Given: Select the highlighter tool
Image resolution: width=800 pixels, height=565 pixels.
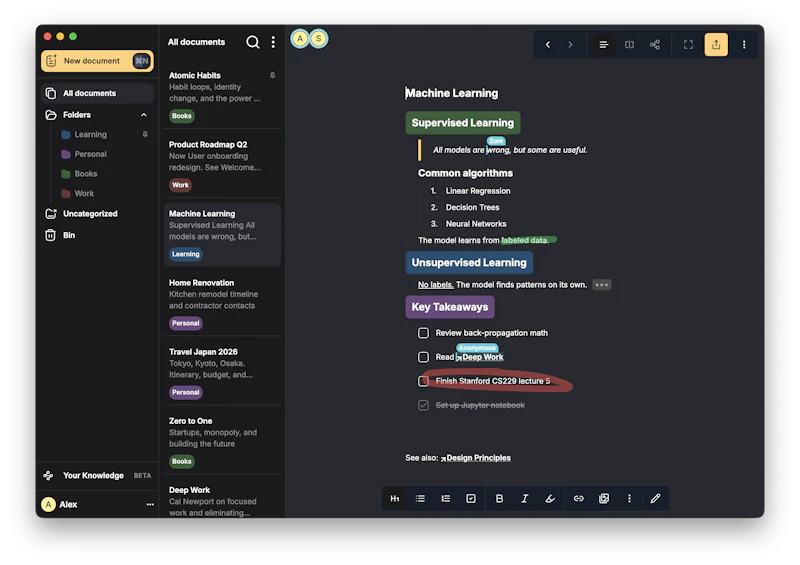Looking at the screenshot, I should click(x=550, y=499).
